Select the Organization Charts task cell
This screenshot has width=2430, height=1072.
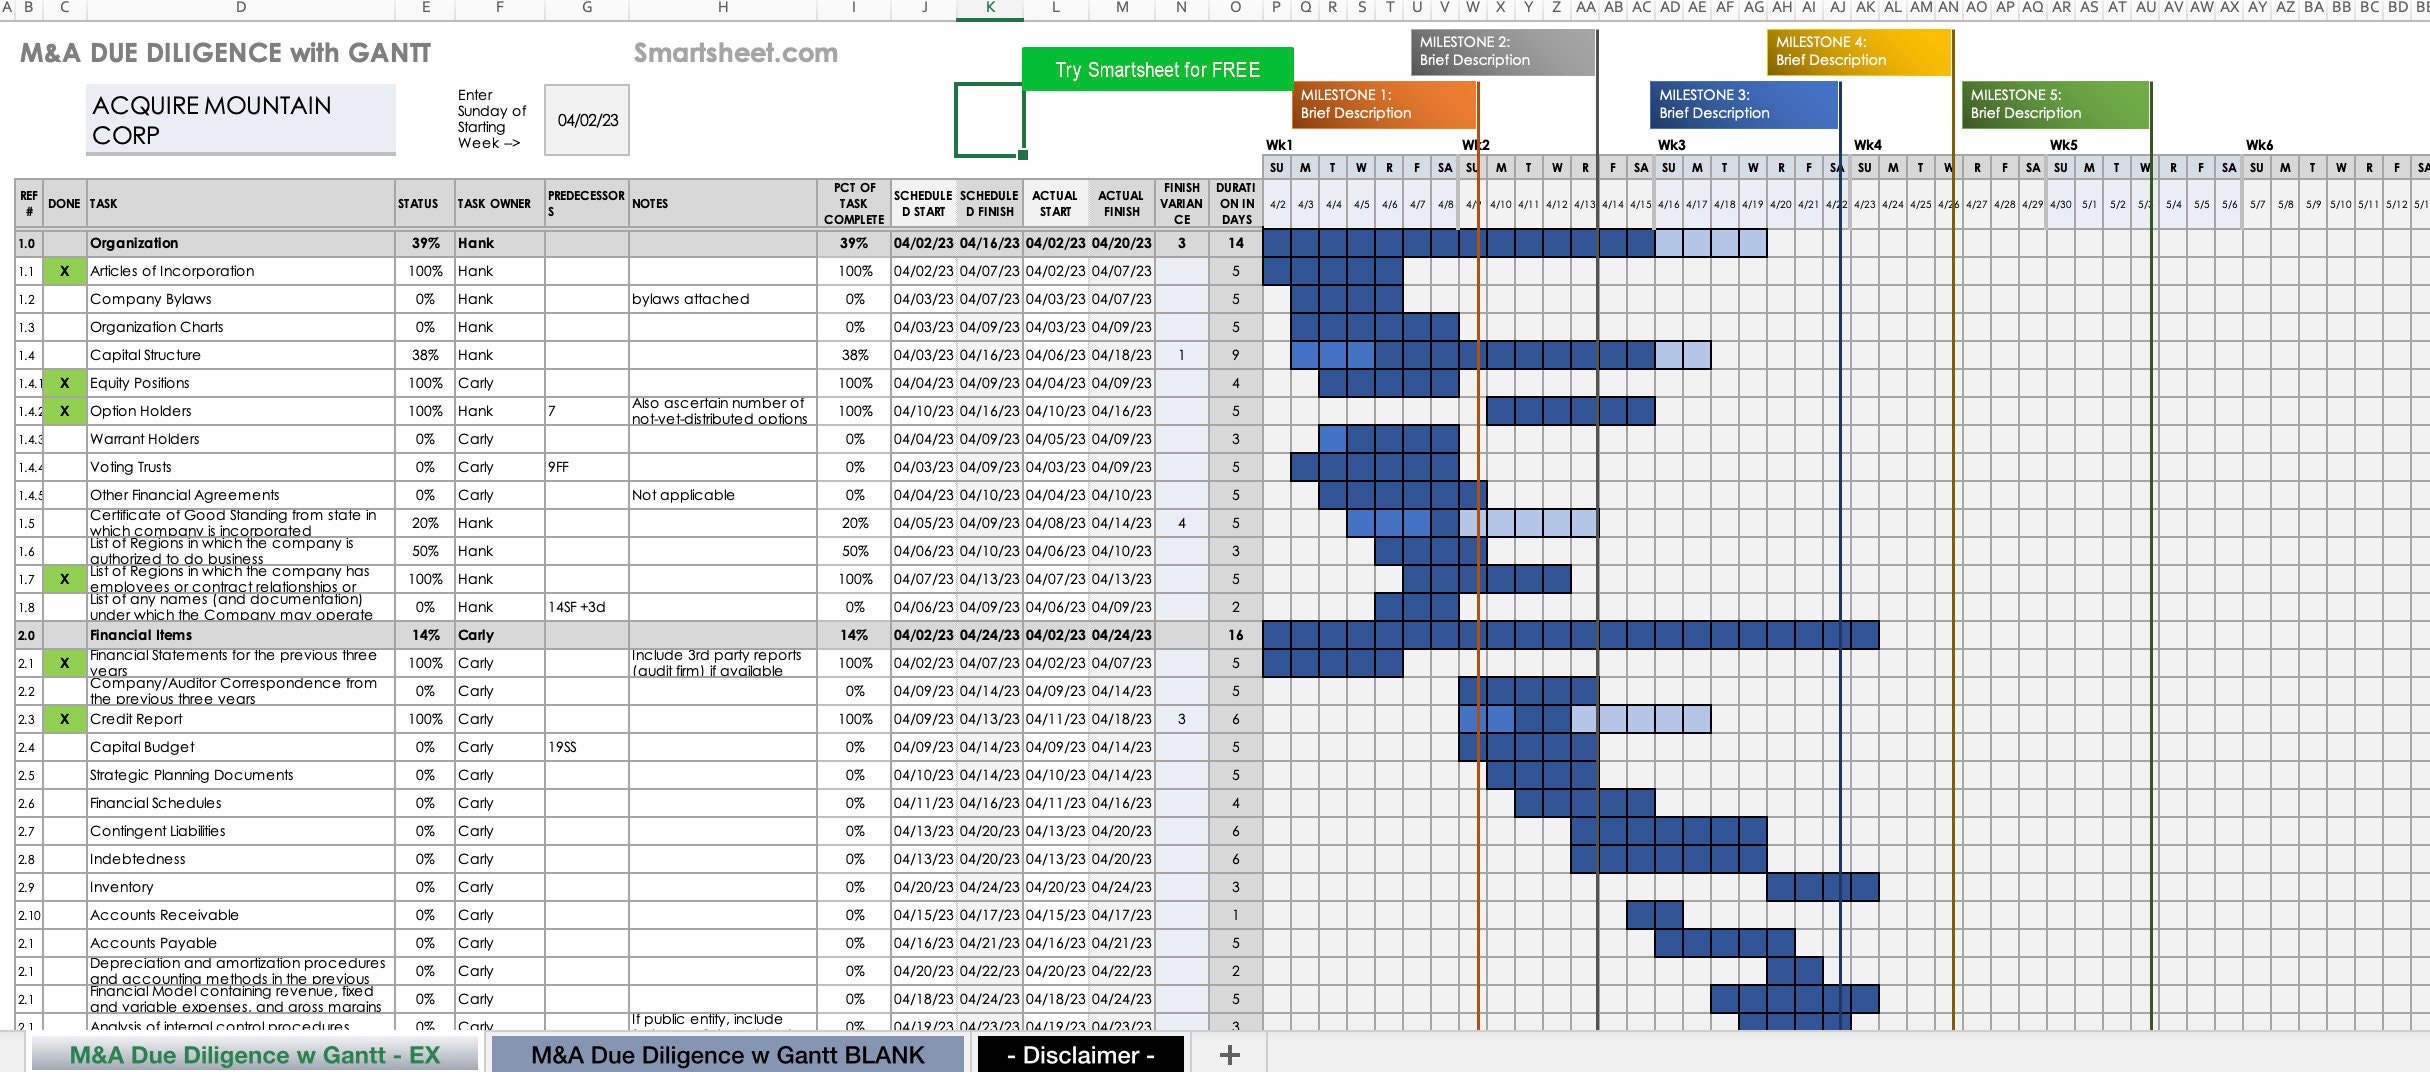[x=241, y=327]
